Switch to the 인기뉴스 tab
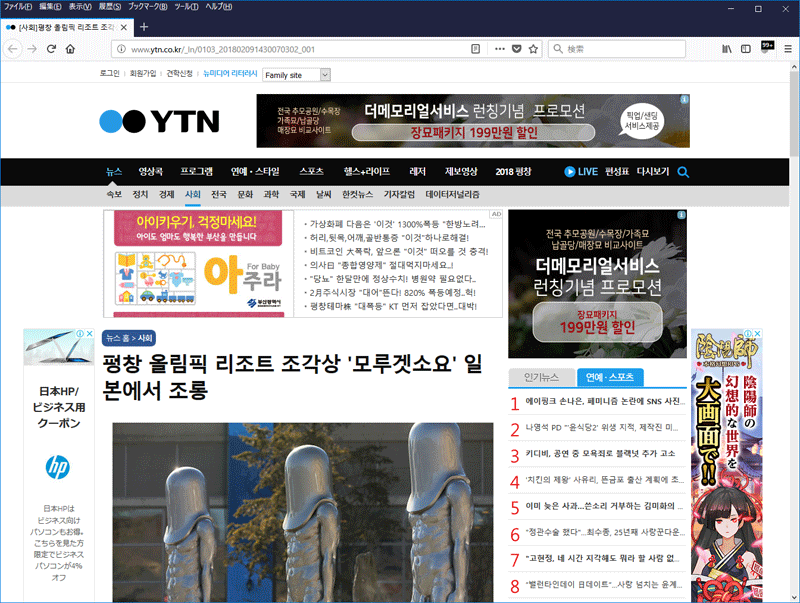This screenshot has width=800, height=603. tap(541, 378)
